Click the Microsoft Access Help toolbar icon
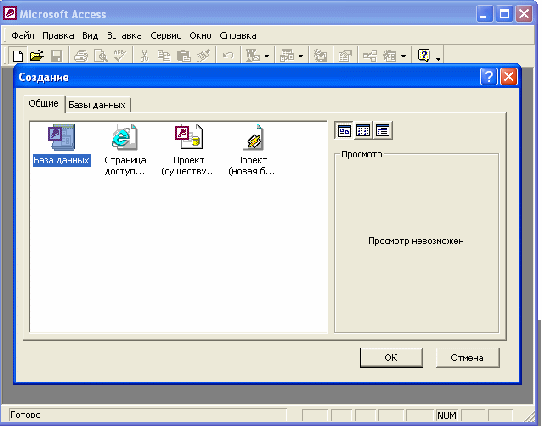Screen dimensions: 542x427 424,56
